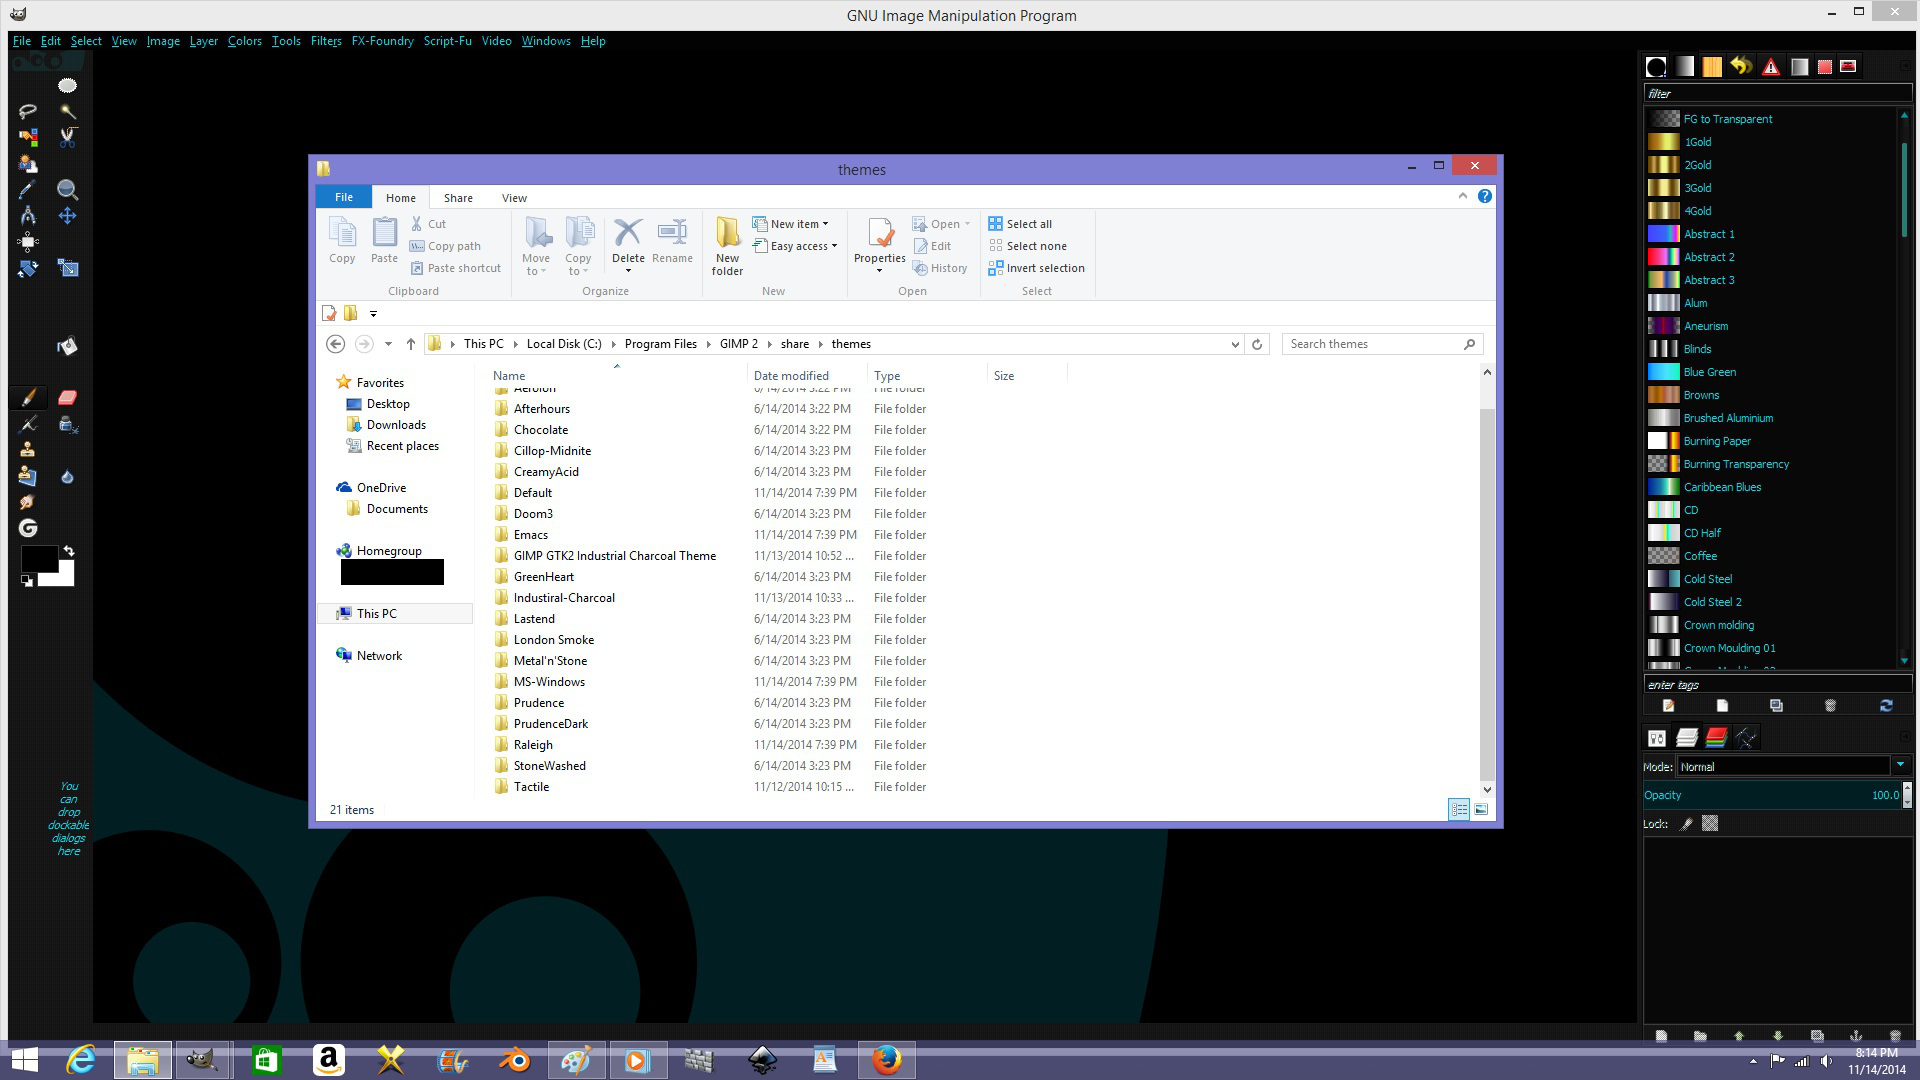Reset colors to default black and white
The image size is (1920, 1080).
coord(27,581)
